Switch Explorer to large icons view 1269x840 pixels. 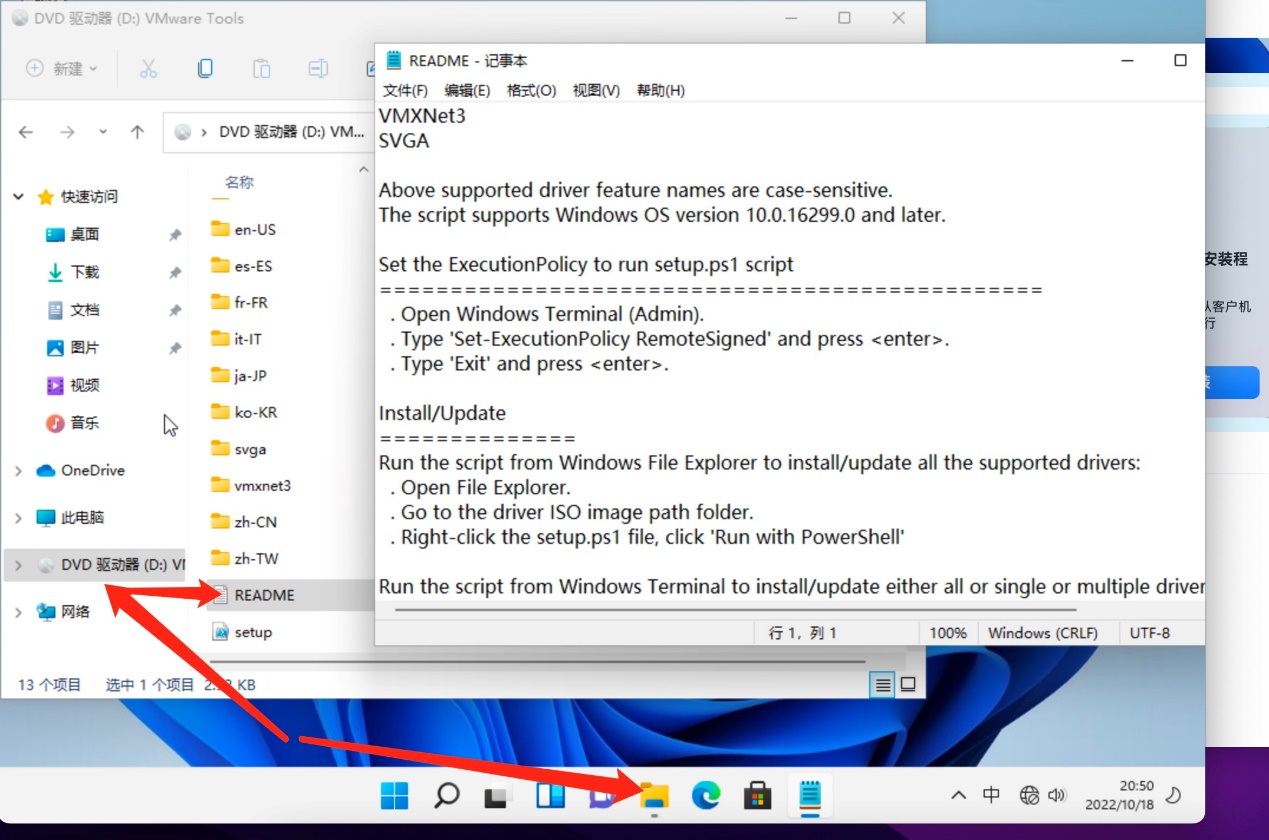point(908,685)
